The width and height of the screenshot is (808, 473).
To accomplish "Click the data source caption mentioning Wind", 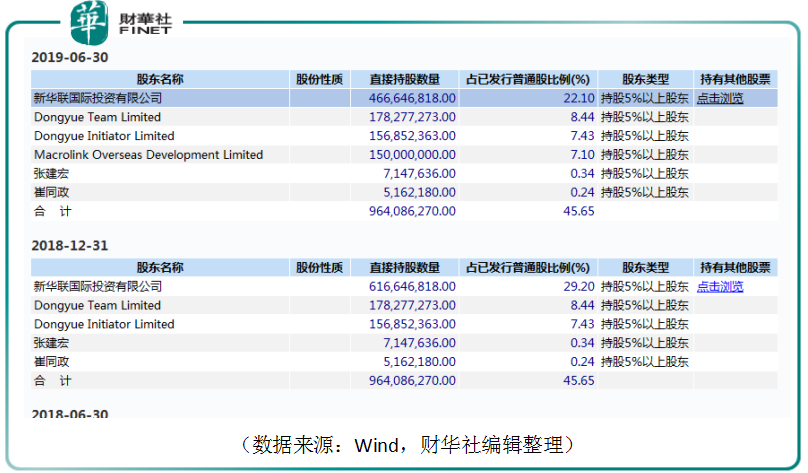I will (x=407, y=445).
